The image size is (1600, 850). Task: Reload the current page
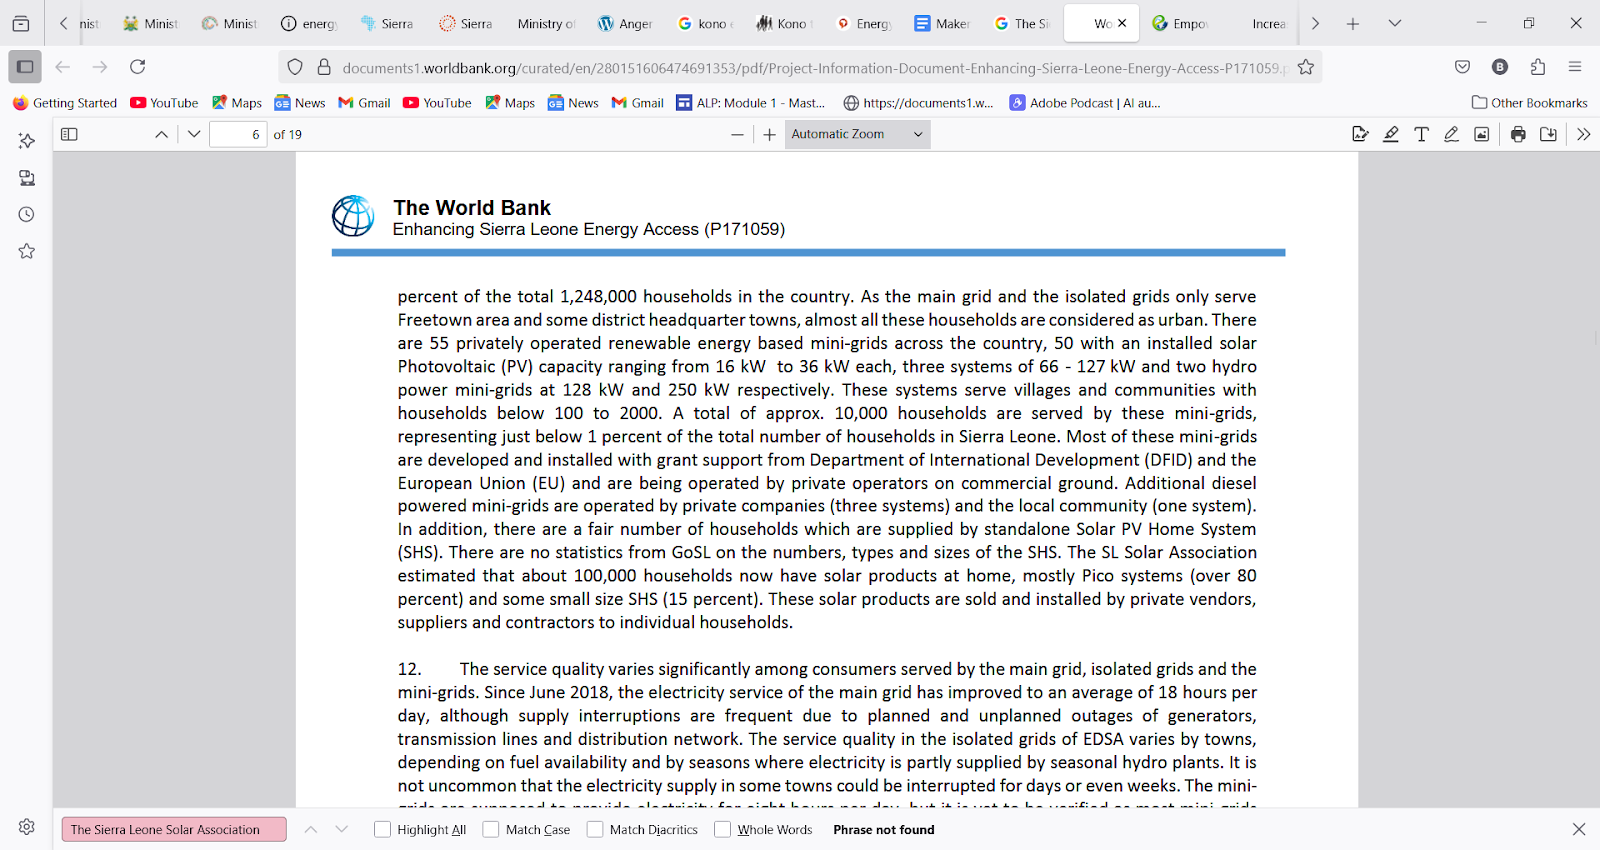[x=138, y=67]
